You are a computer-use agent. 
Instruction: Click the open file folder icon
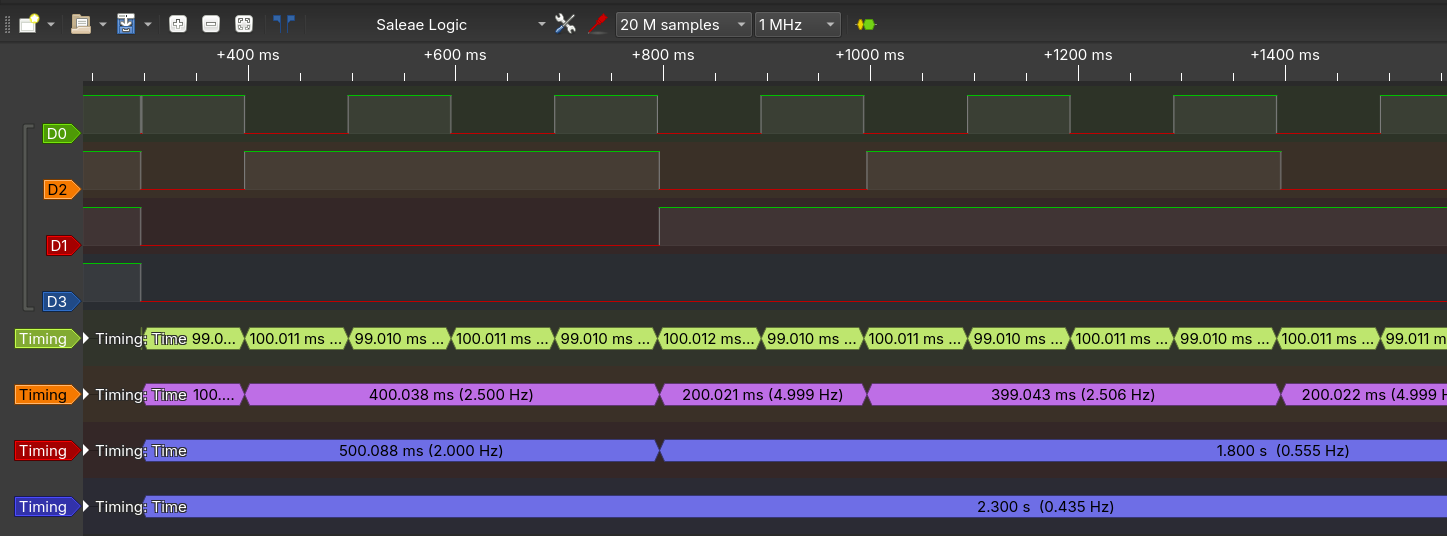click(81, 24)
